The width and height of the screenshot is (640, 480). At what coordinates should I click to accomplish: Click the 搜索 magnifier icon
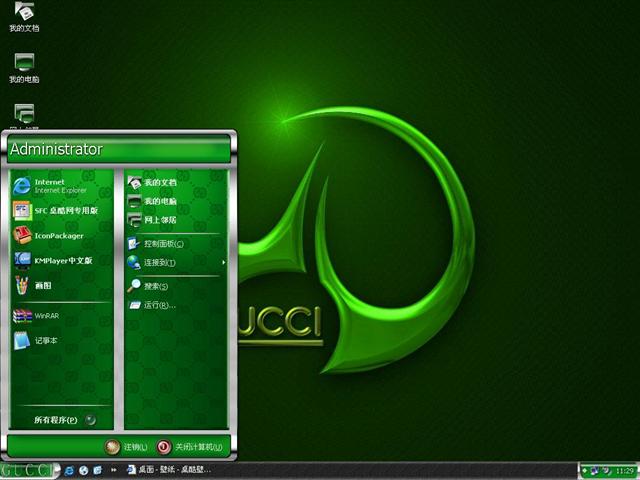133,286
